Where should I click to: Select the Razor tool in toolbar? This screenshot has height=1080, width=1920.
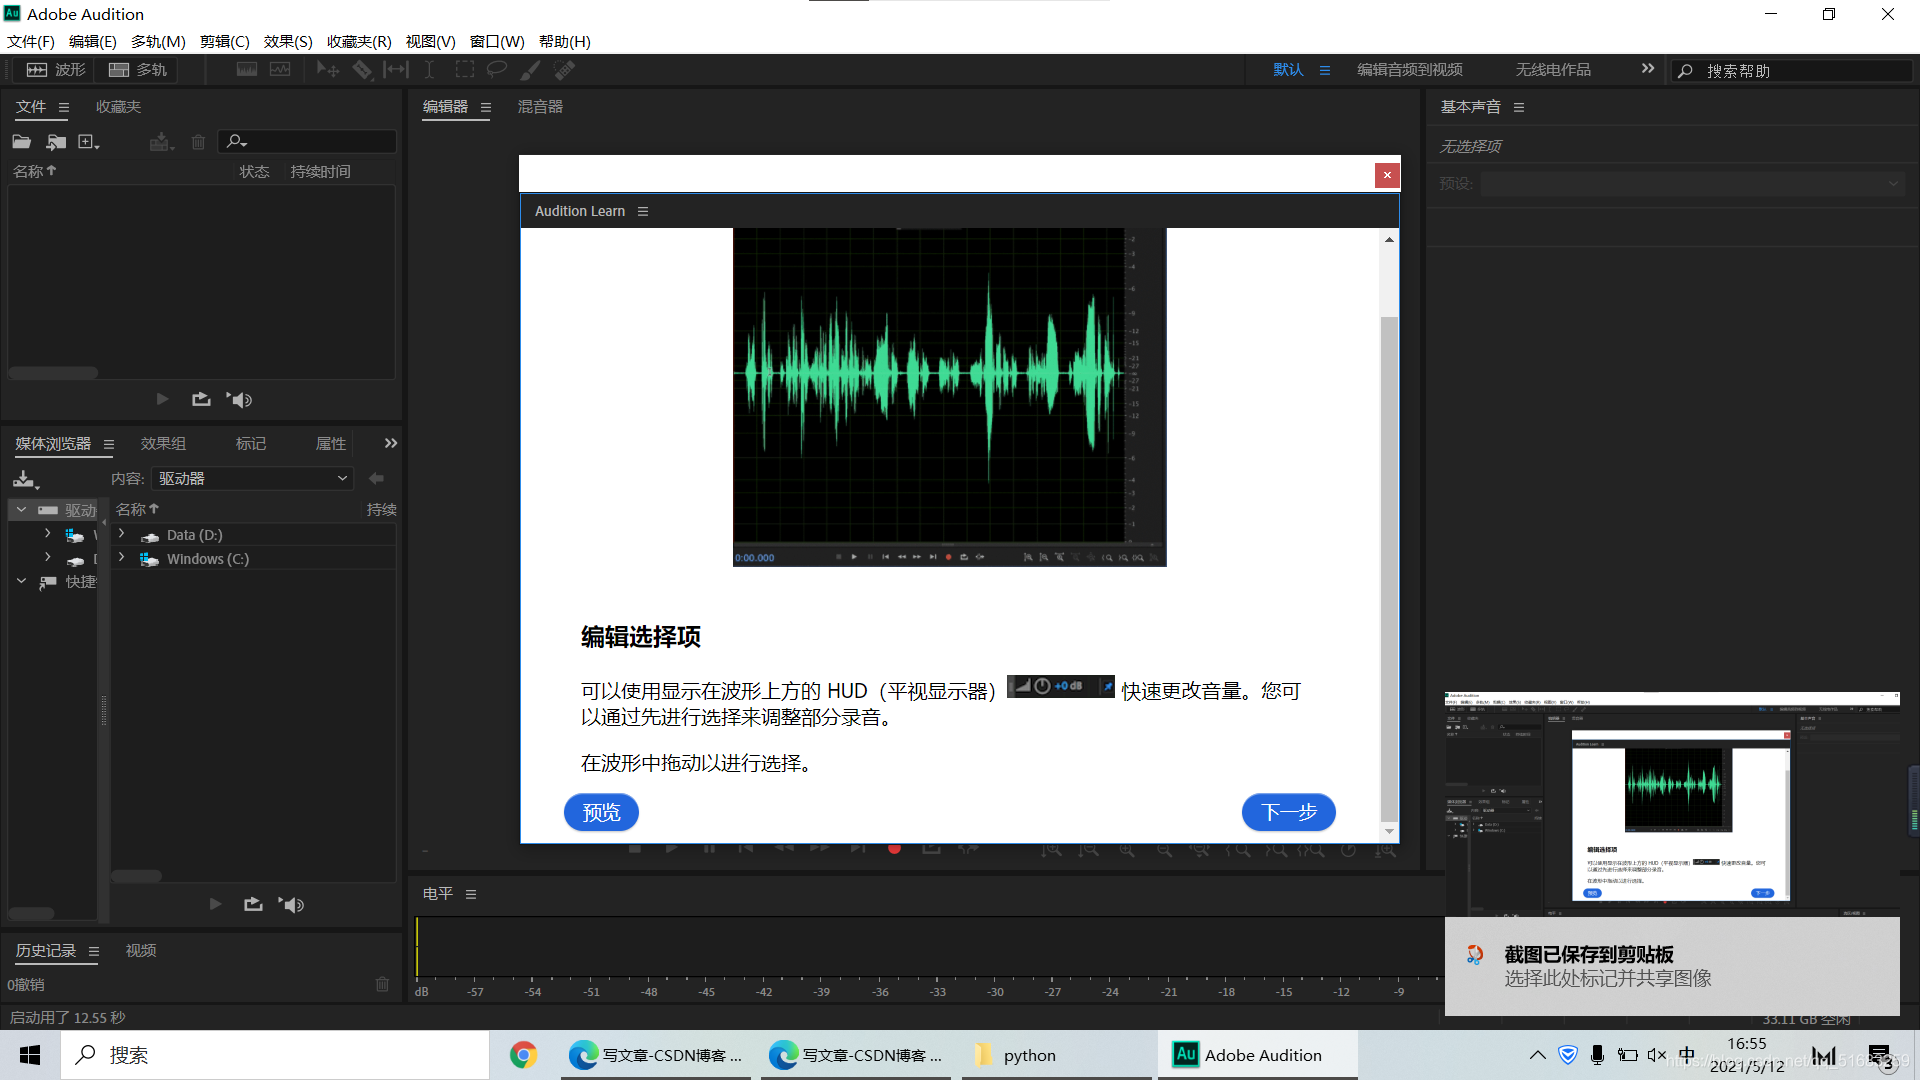362,70
